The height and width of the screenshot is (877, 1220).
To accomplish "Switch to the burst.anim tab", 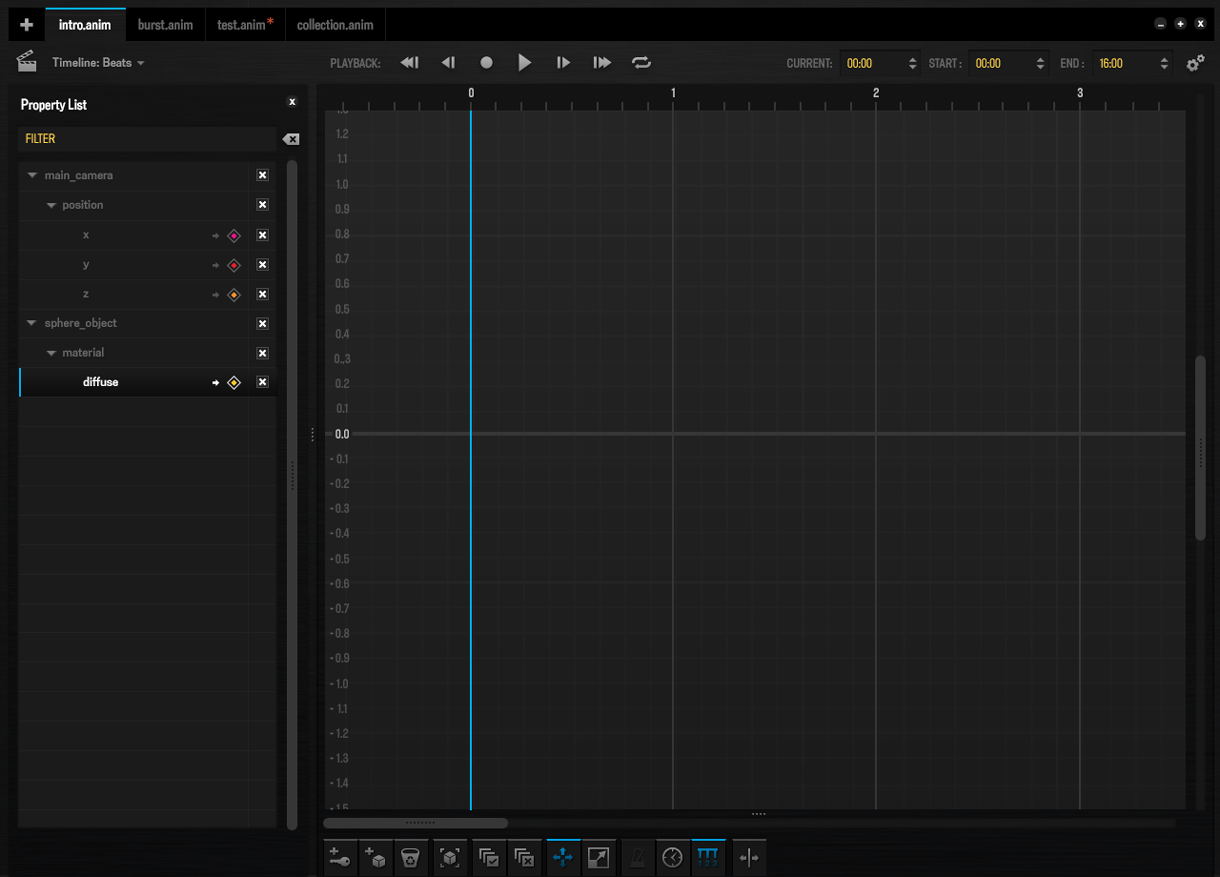I will pyautogui.click(x=165, y=25).
